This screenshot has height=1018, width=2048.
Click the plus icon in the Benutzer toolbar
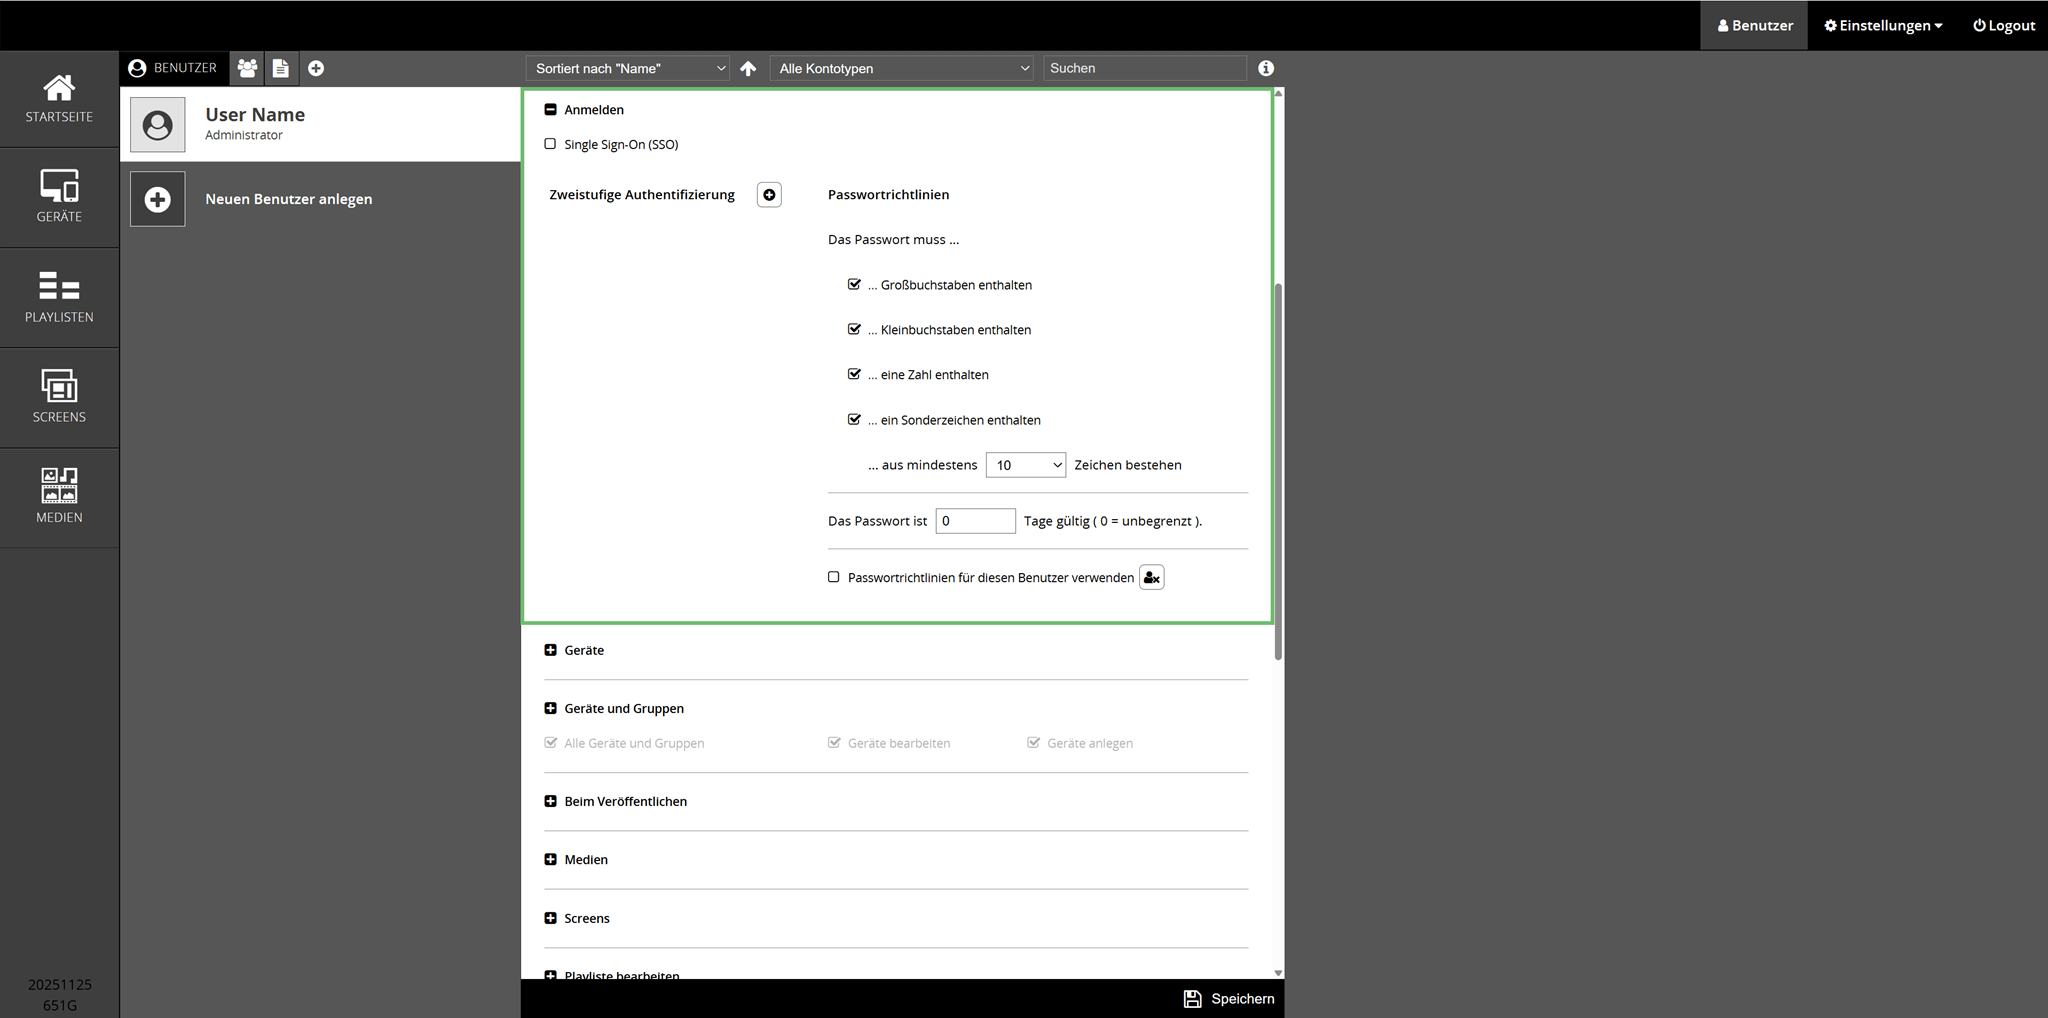(x=316, y=68)
